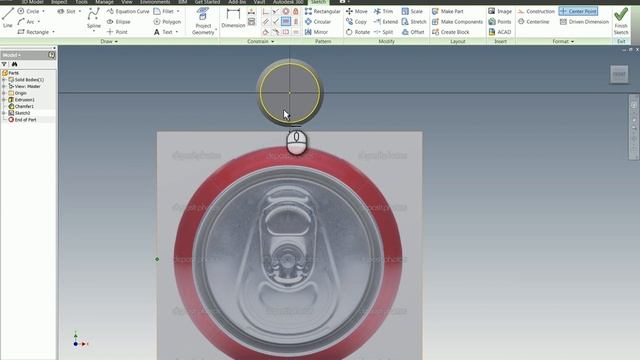Image resolution: width=640 pixels, height=360 pixels.
Task: Toggle Construction line format
Action: 536,11
